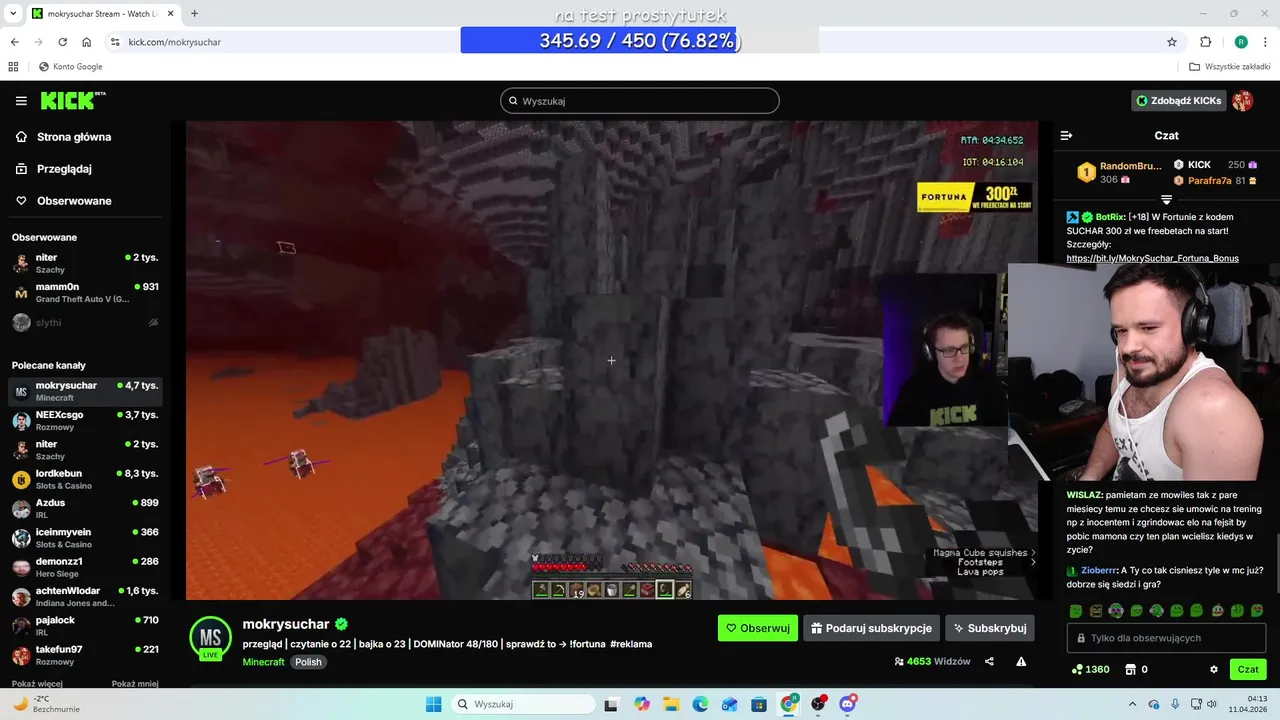This screenshot has width=1280, height=720.
Task: Open the hamburger sidebar menu
Action: point(21,101)
